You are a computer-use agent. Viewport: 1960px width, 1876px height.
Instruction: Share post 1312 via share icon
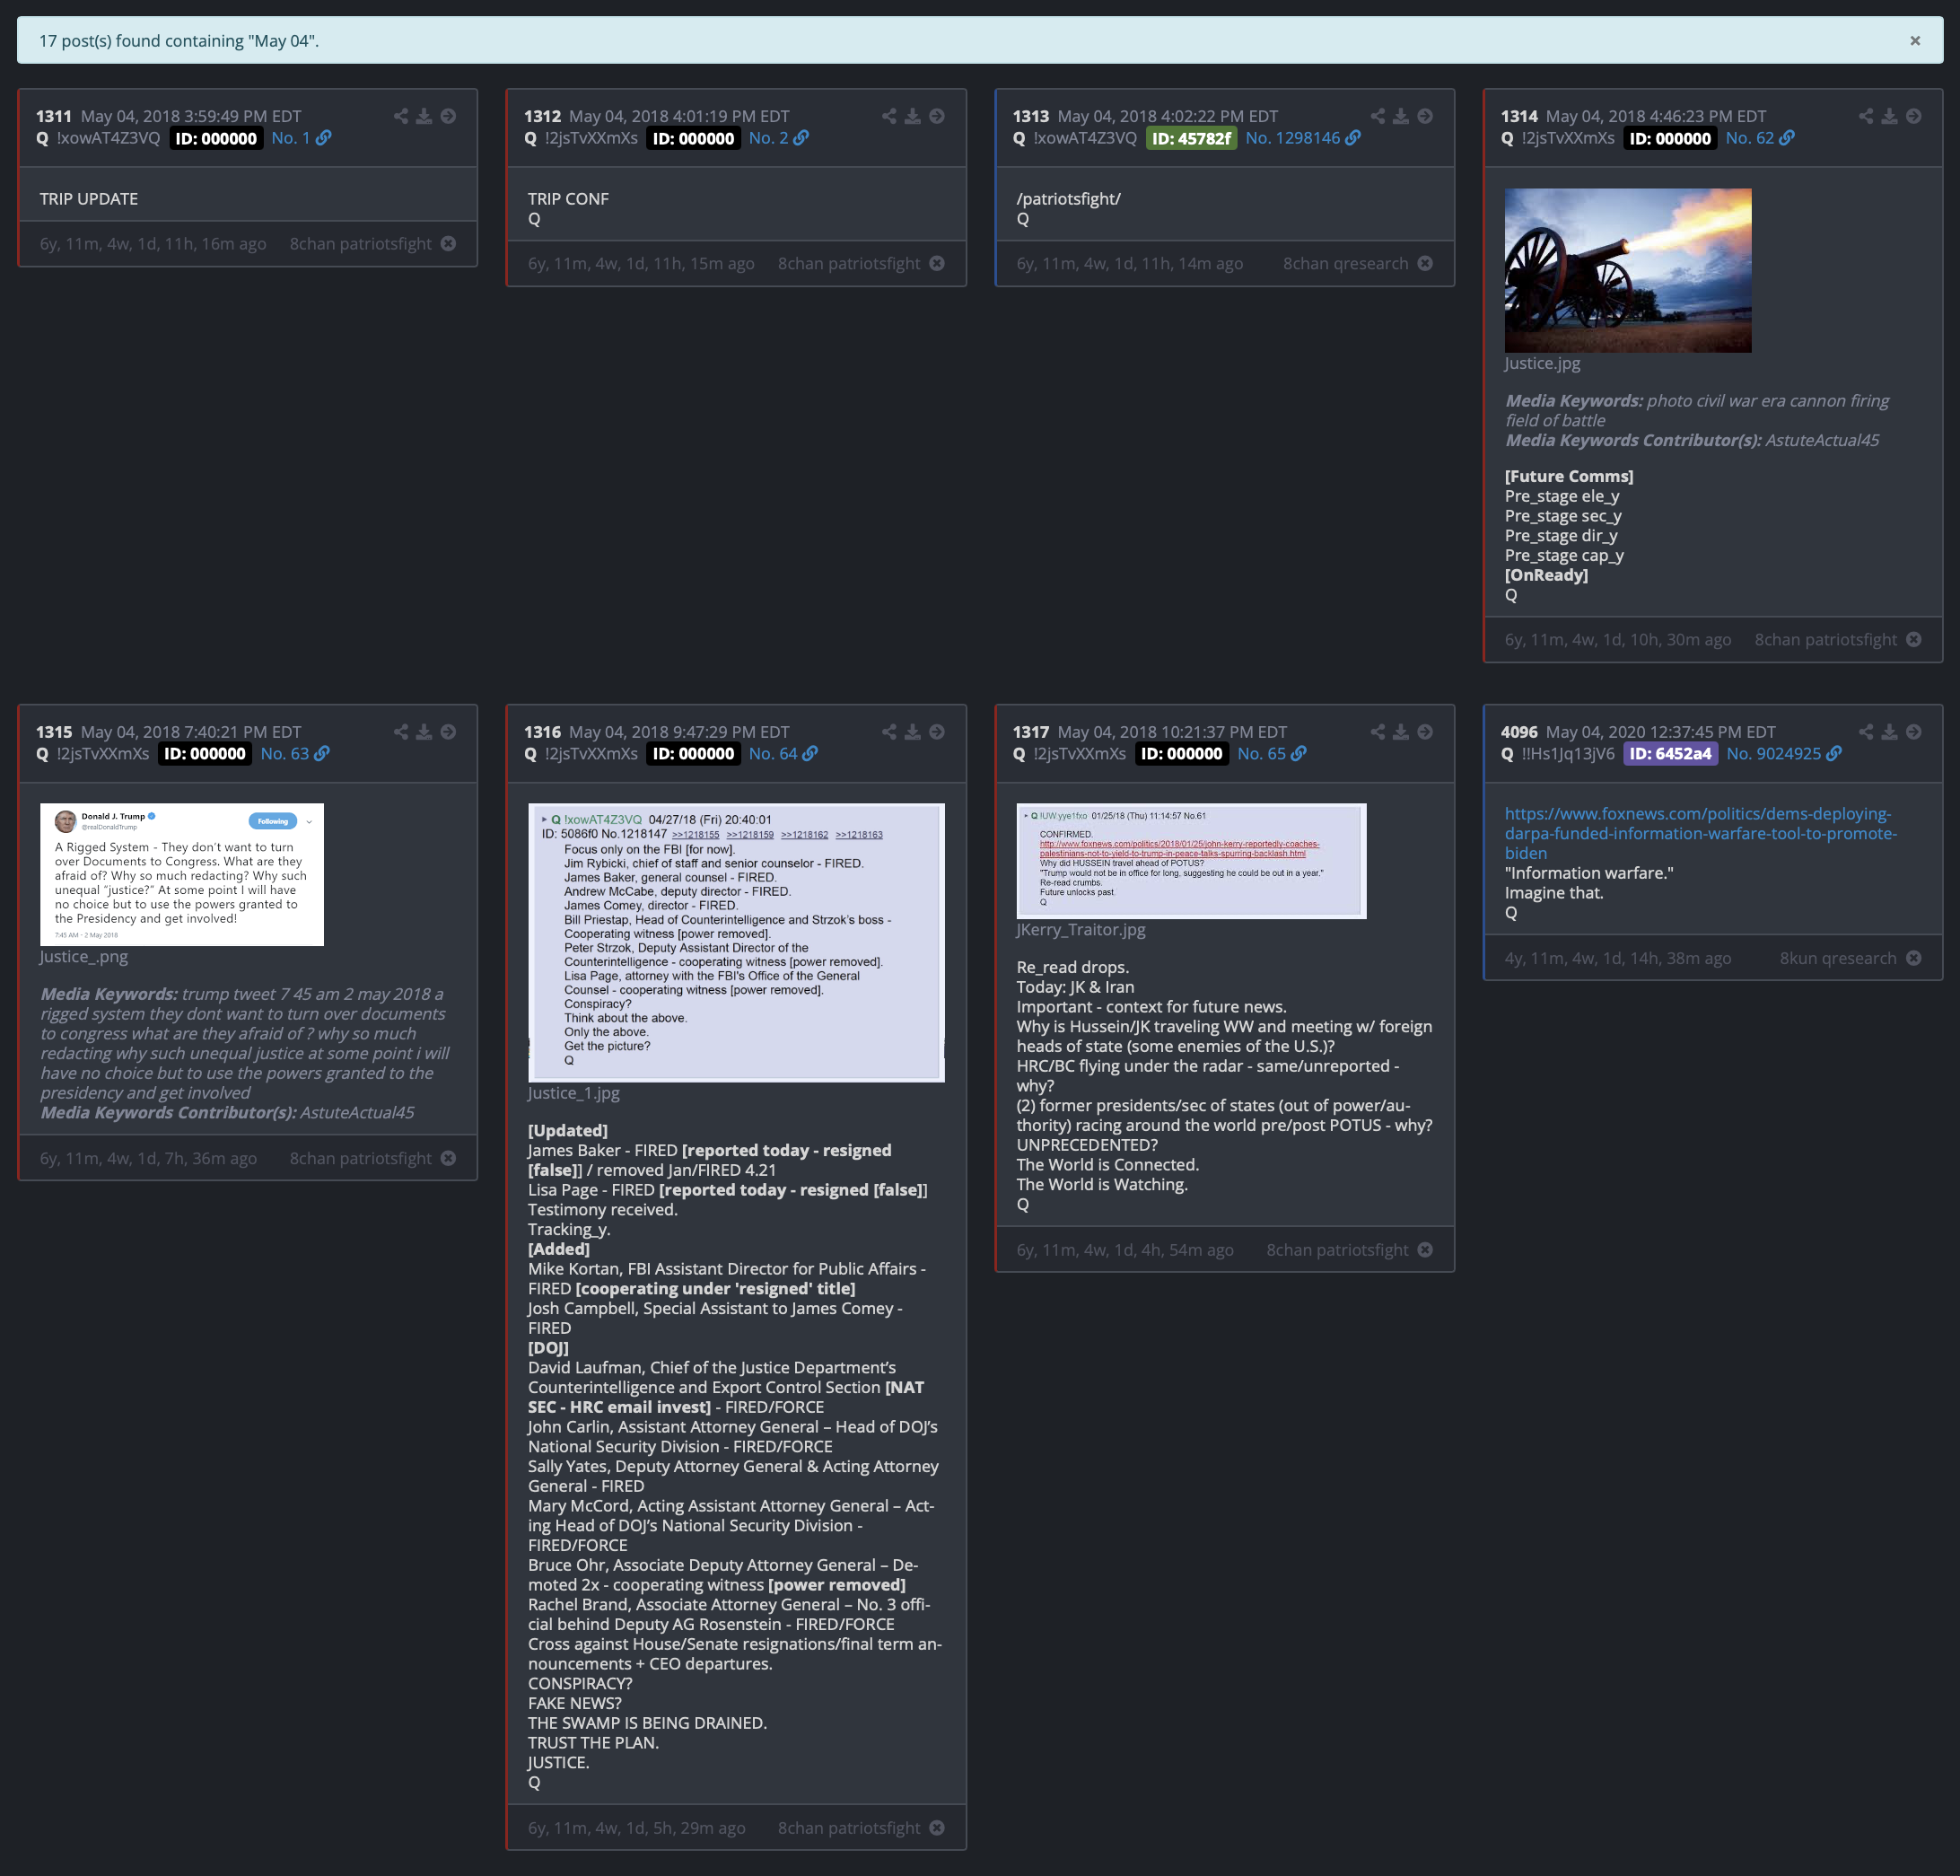889,116
